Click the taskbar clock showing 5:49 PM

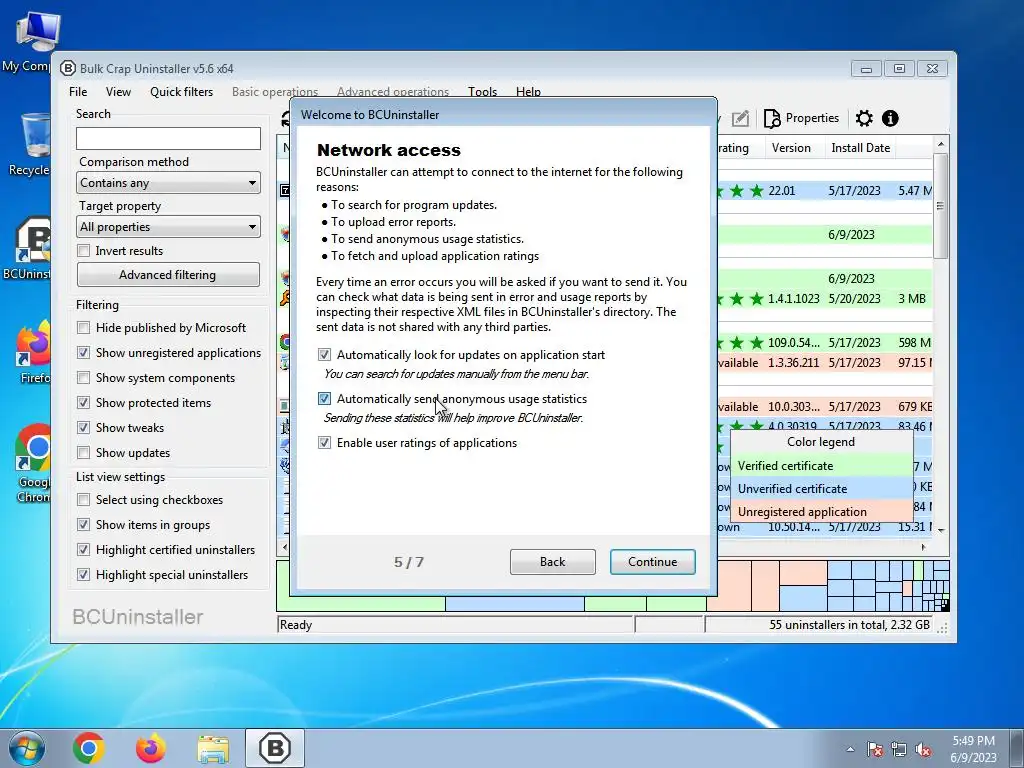point(973,749)
